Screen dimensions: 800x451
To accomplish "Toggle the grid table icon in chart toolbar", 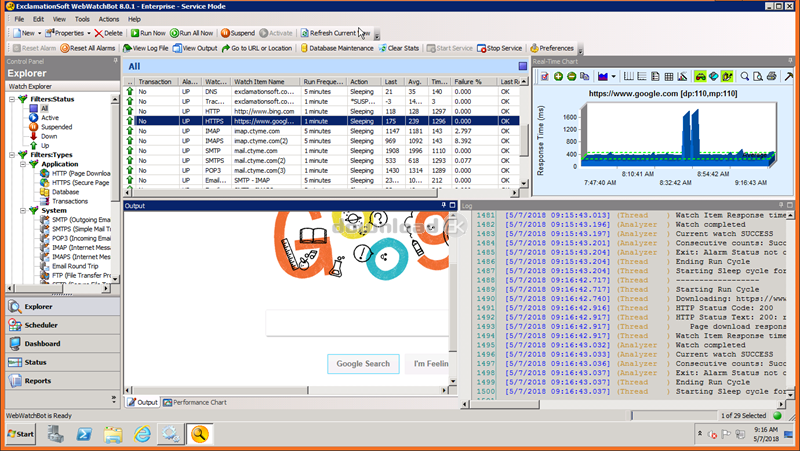I will 669,77.
